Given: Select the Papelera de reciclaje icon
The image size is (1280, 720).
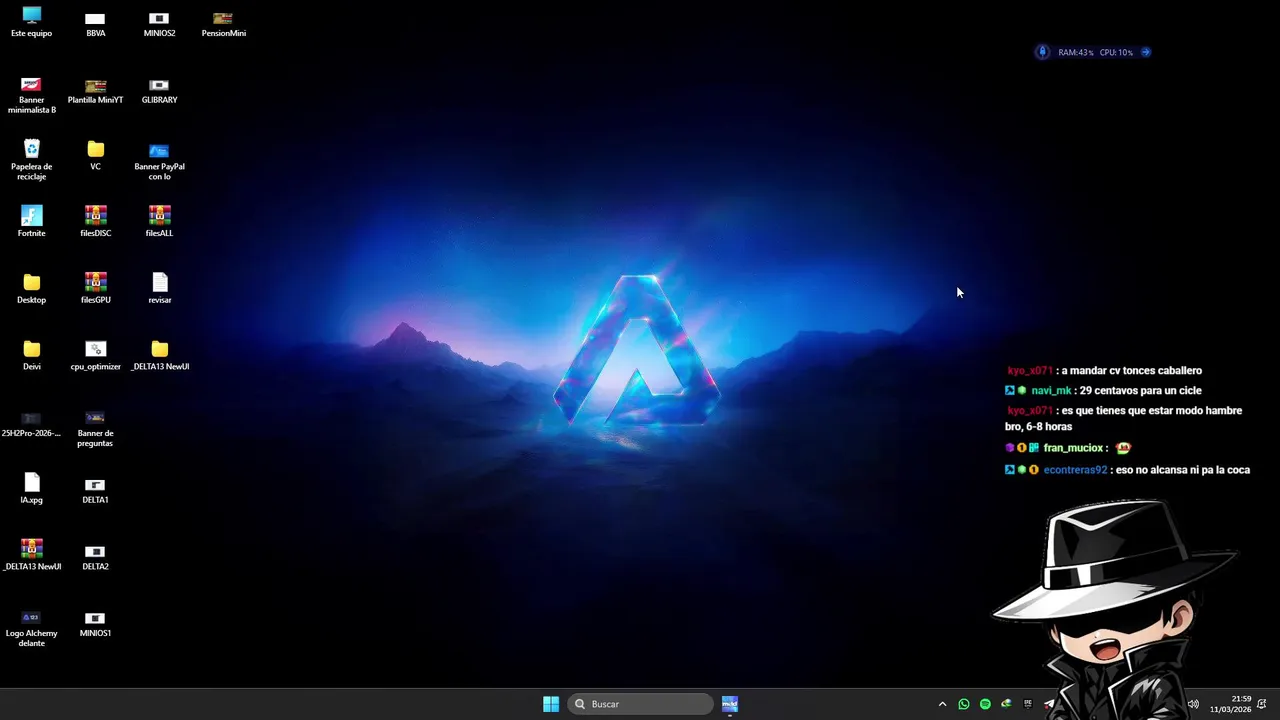Looking at the screenshot, I should tap(32, 160).
